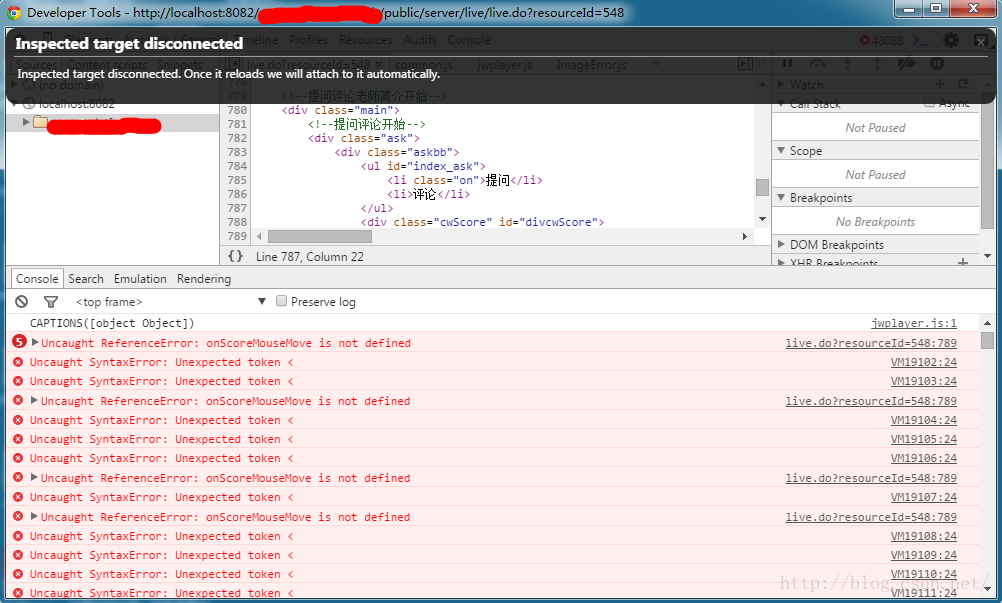Toggle pause on exceptions

click(937, 64)
